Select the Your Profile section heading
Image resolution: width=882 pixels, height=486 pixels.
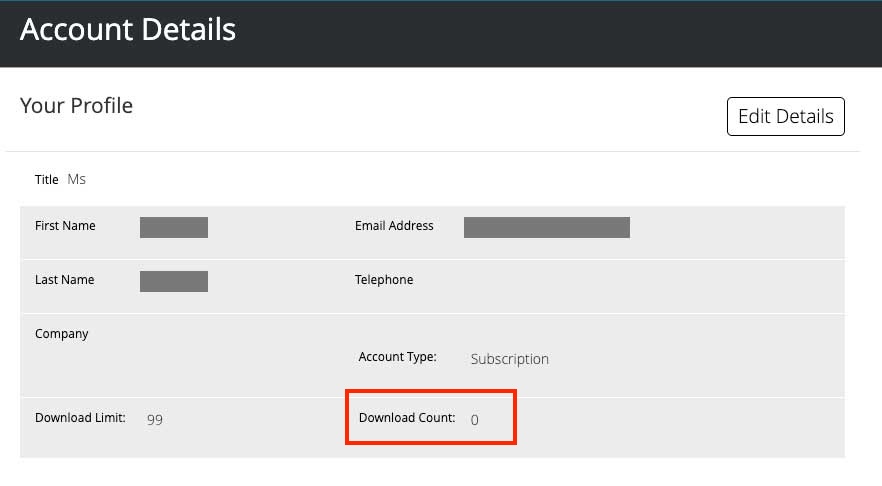76,105
